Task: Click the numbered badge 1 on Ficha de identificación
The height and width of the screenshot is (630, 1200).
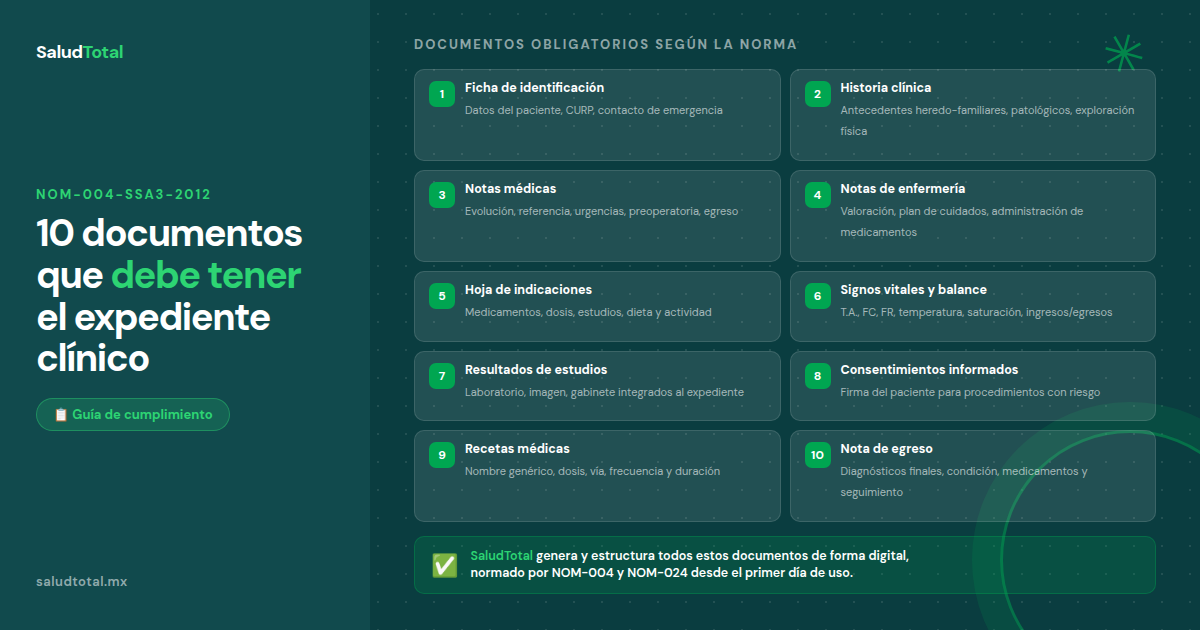Action: click(441, 93)
